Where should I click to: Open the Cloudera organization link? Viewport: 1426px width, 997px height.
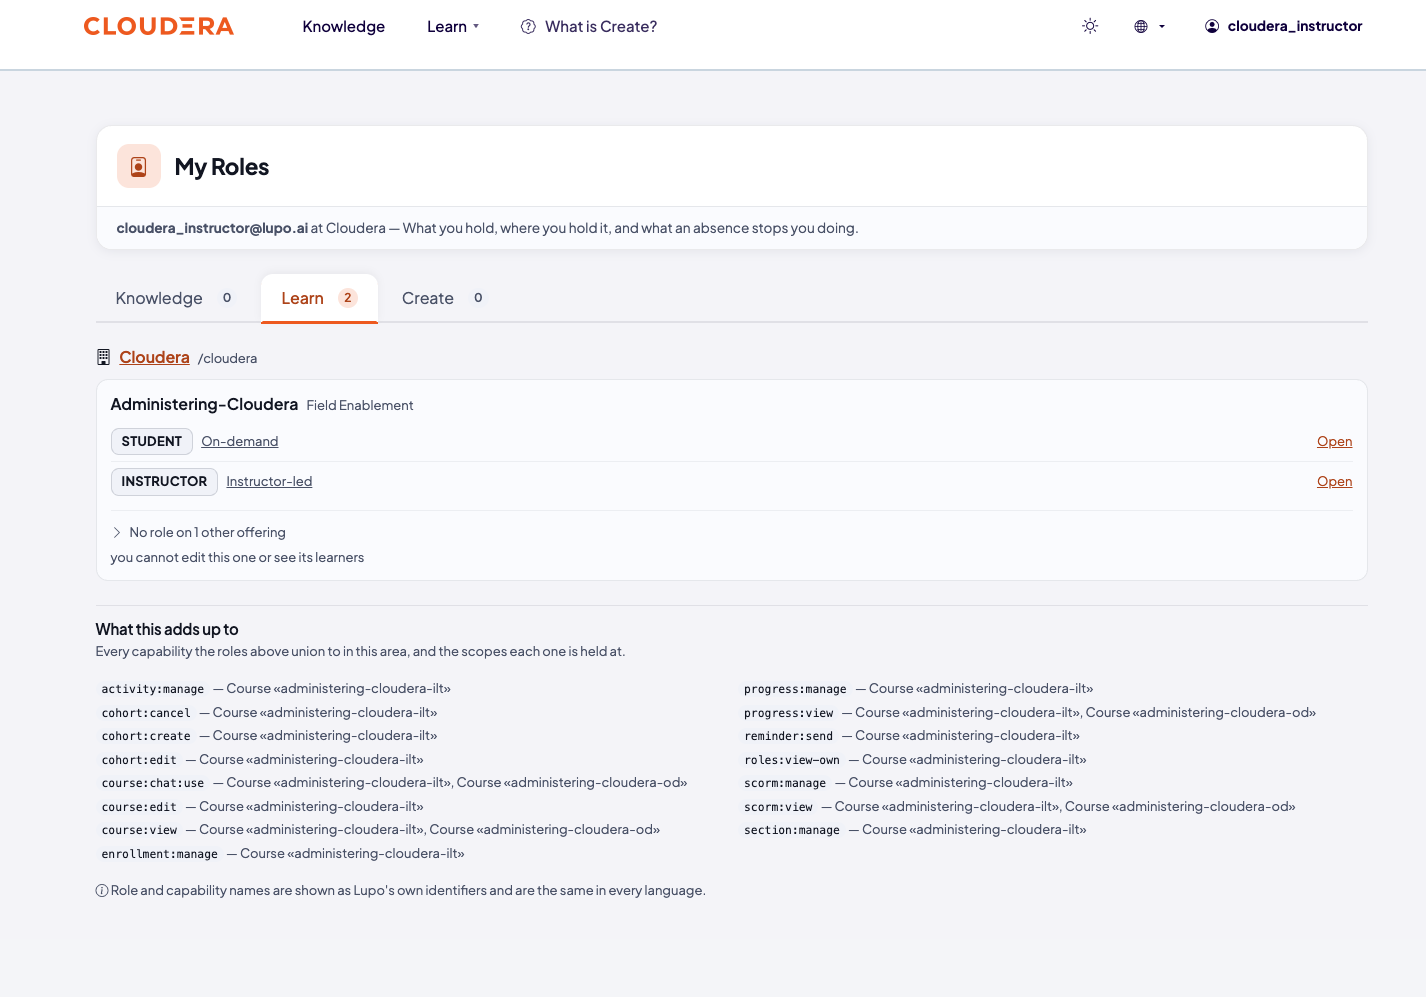pyautogui.click(x=154, y=357)
